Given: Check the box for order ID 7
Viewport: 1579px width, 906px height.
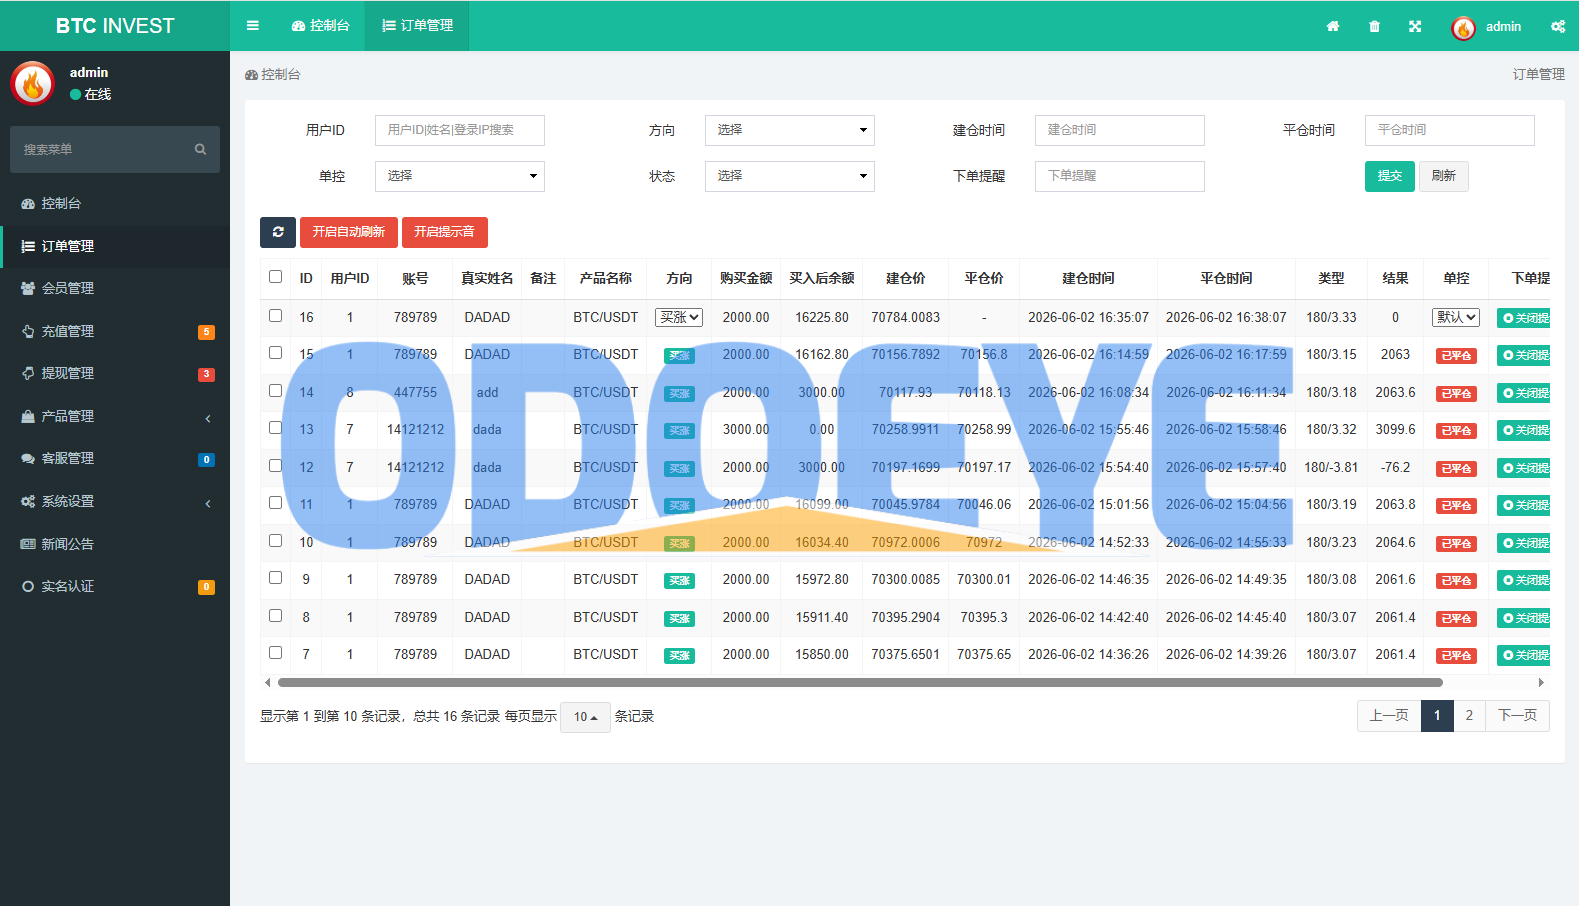Looking at the screenshot, I should [x=275, y=652].
